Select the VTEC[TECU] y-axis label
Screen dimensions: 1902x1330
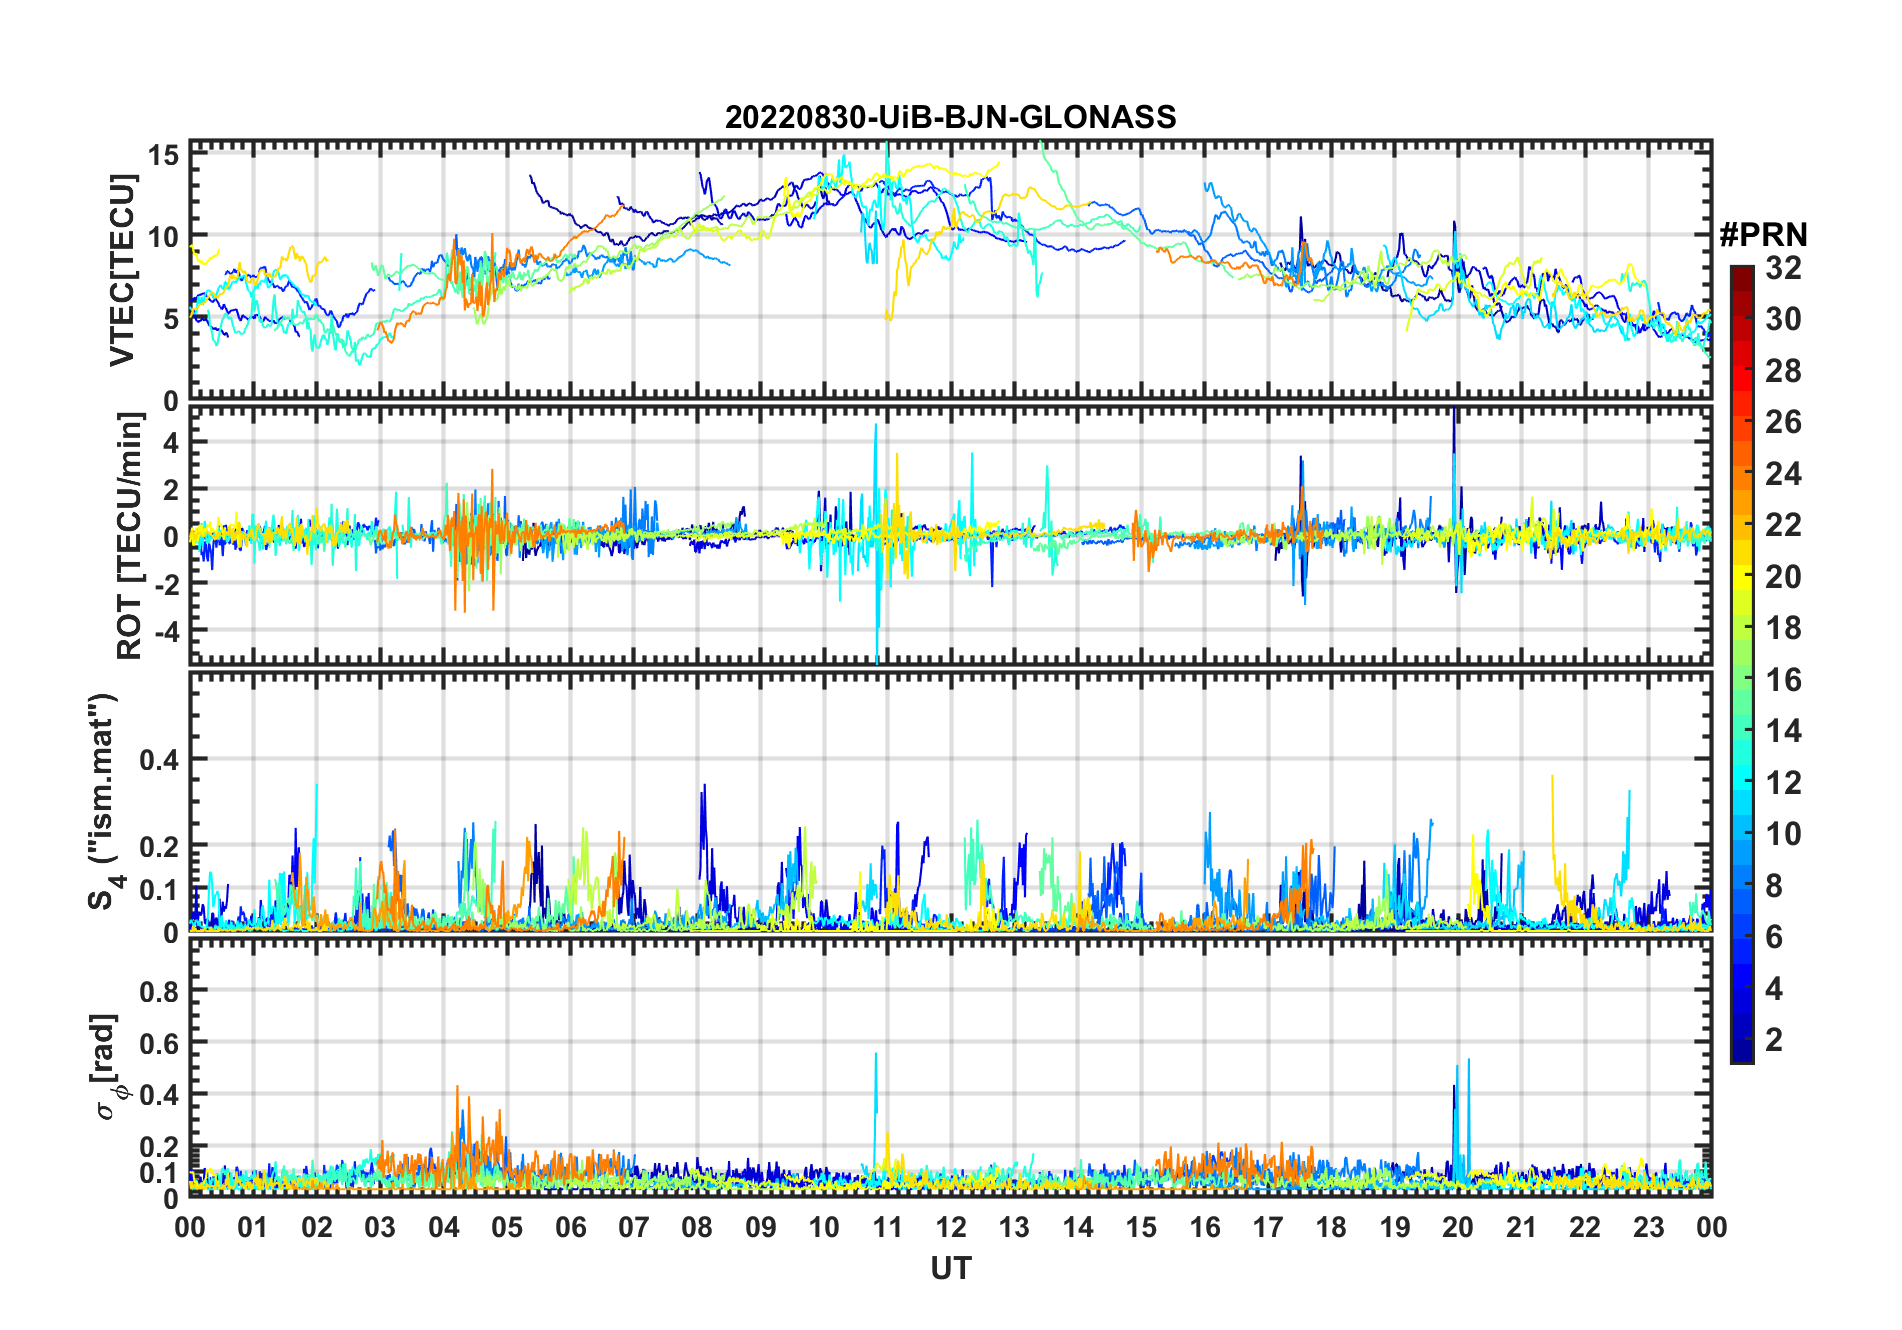122,270
